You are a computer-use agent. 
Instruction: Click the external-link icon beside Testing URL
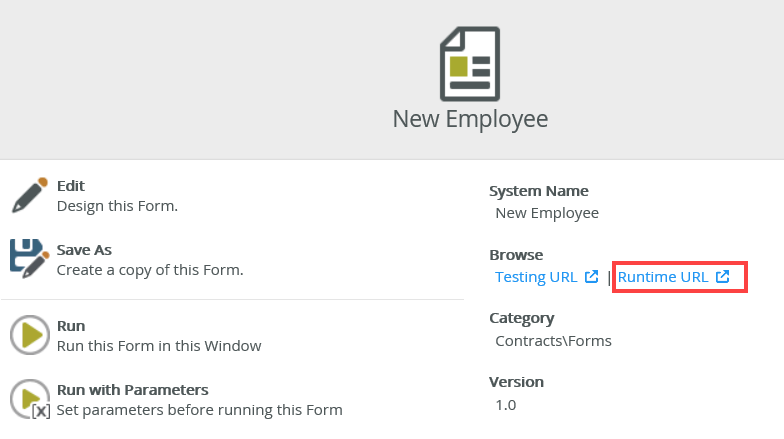592,277
